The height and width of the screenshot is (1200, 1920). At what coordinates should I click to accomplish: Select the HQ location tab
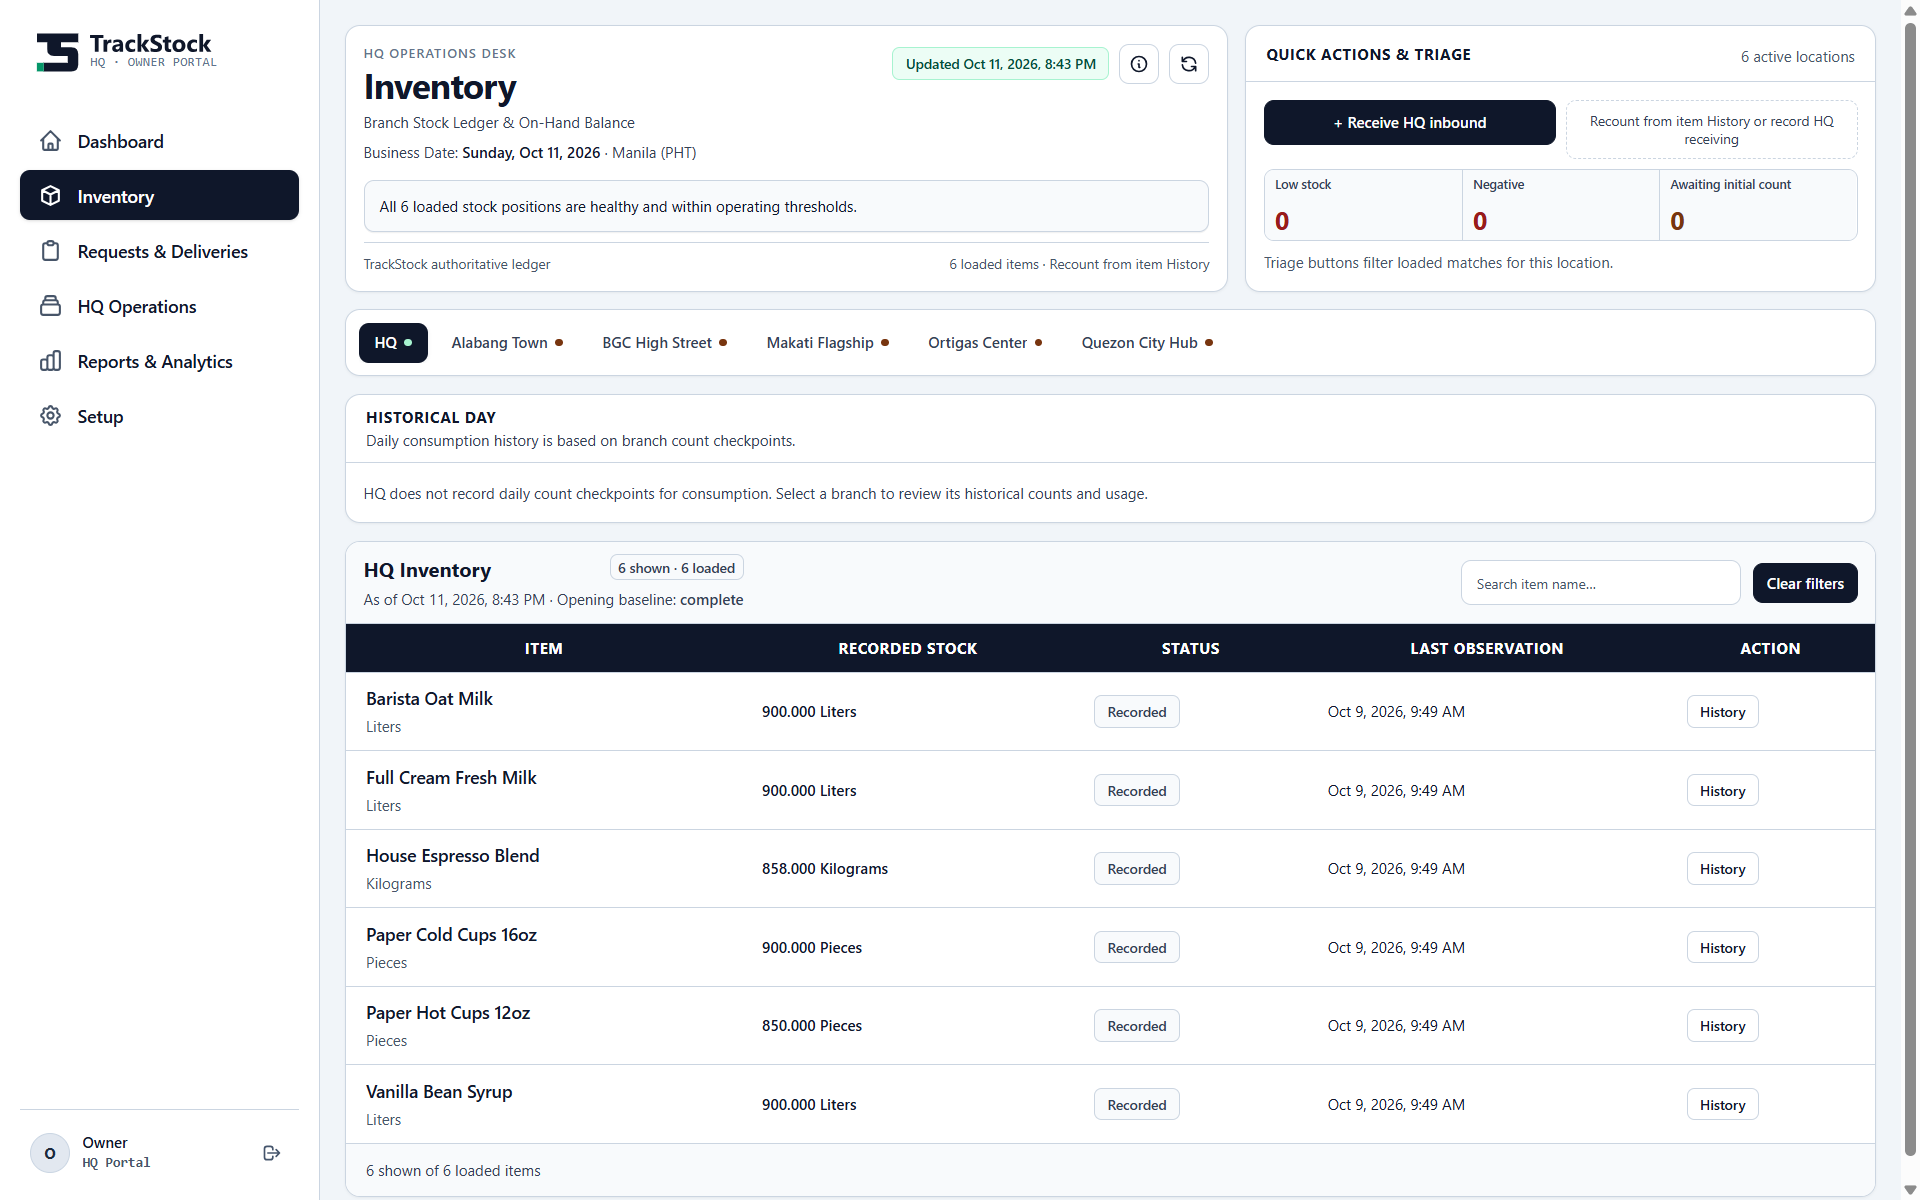point(393,343)
